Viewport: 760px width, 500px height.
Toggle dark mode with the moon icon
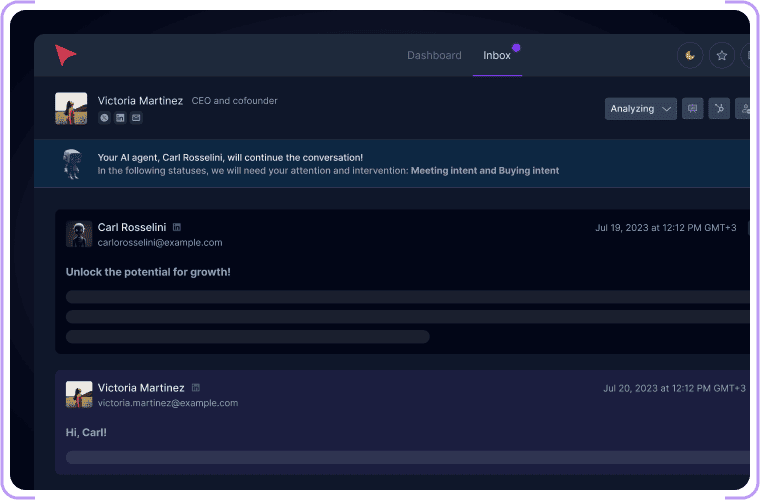690,56
